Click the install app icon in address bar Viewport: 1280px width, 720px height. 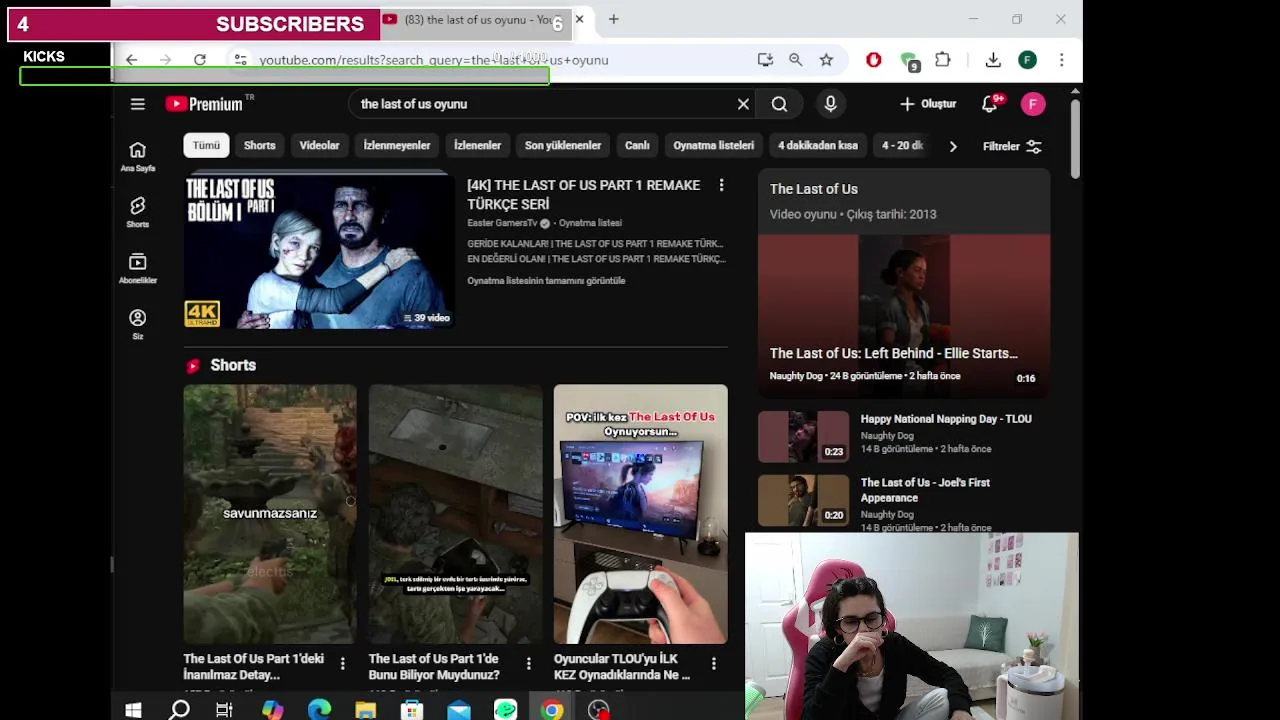(x=765, y=60)
